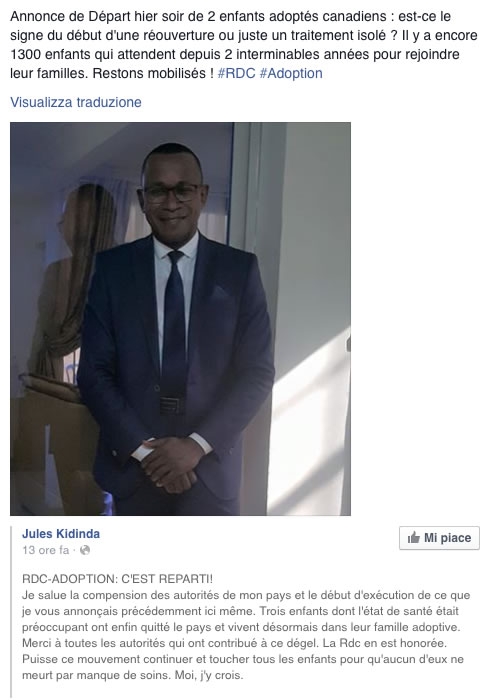This screenshot has width=492, height=700.
Task: Open Jules Kidinda's profile
Action: 61,534
